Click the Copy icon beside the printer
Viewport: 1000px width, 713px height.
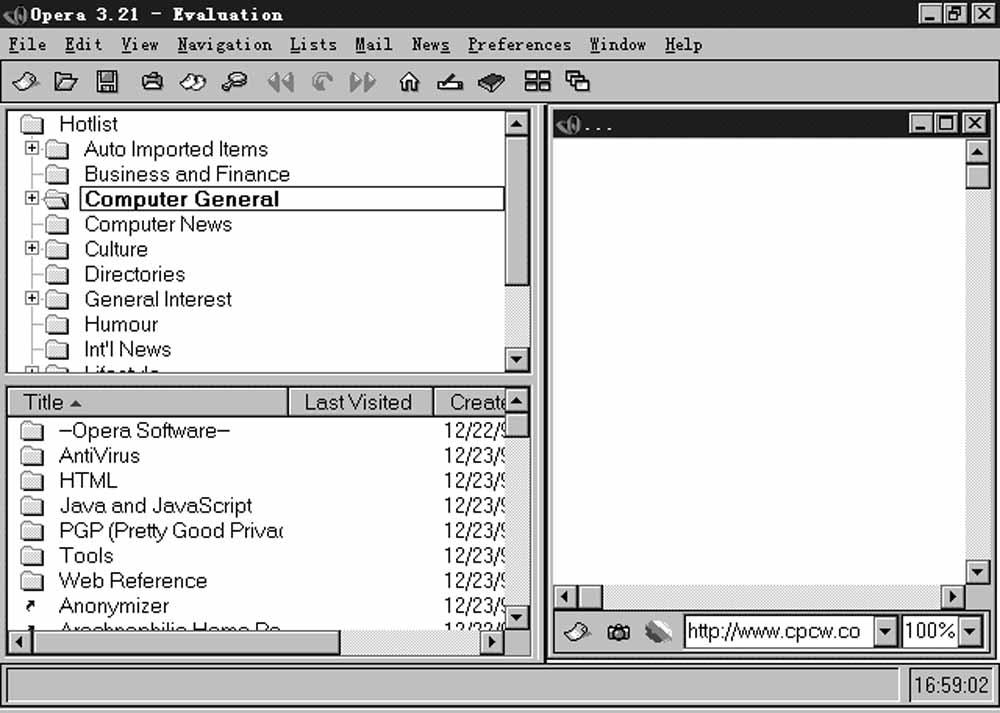[193, 82]
